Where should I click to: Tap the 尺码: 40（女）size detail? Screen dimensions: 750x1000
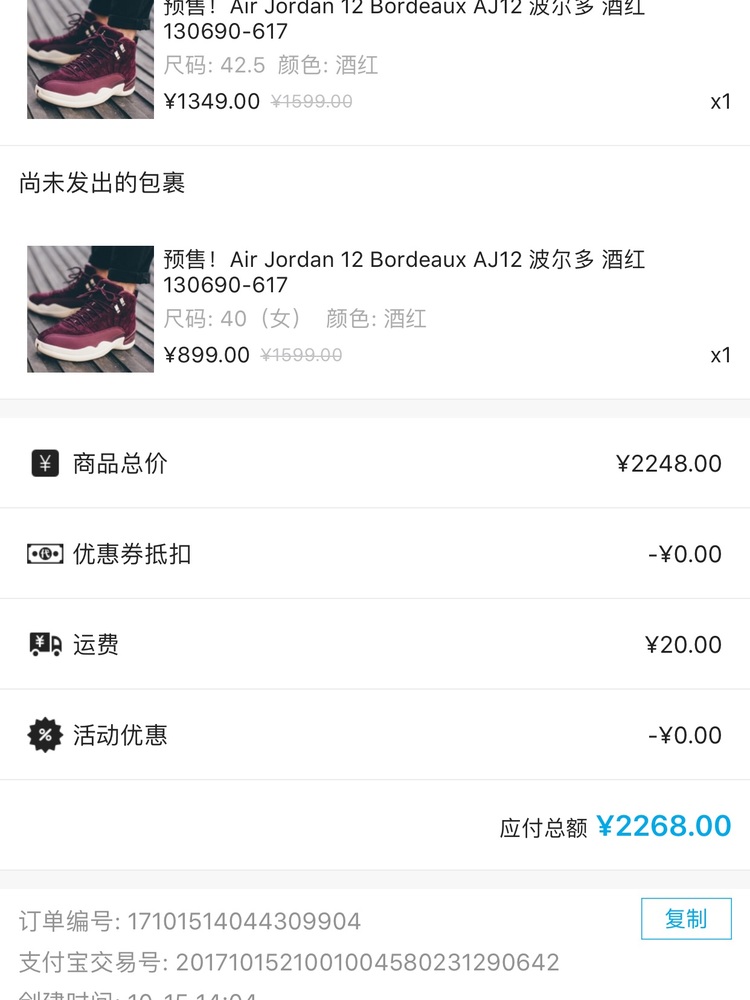pyautogui.click(x=232, y=318)
